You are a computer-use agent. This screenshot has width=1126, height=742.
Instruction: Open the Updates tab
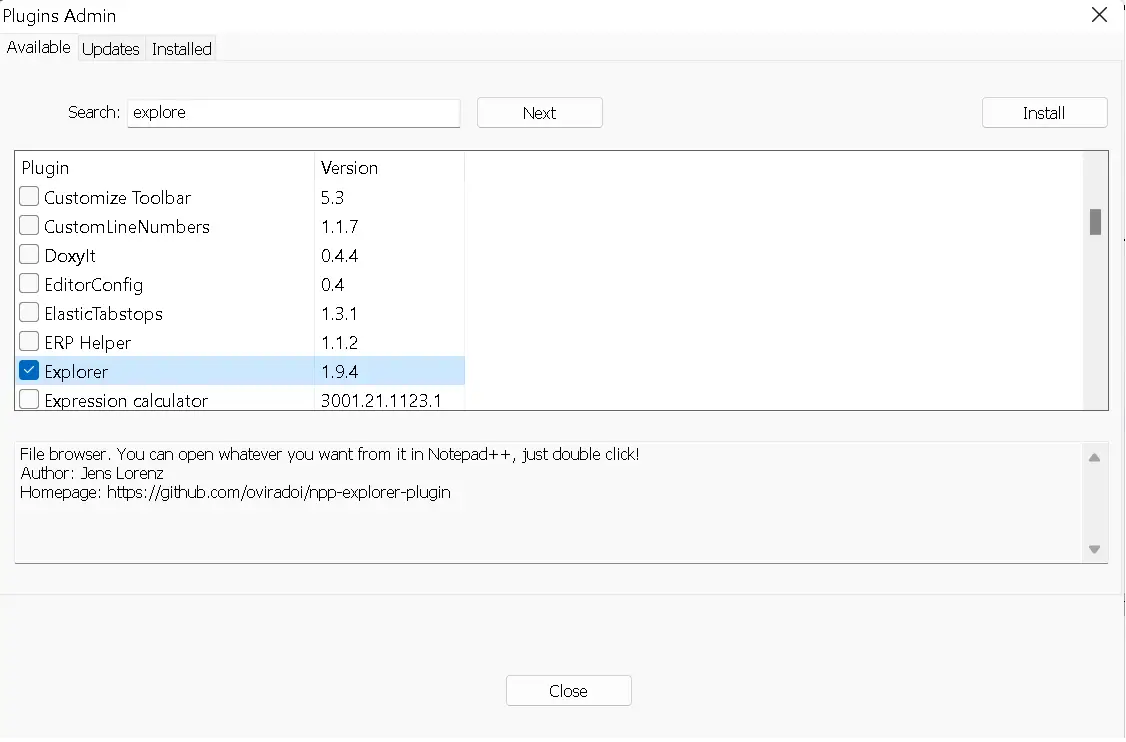111,49
